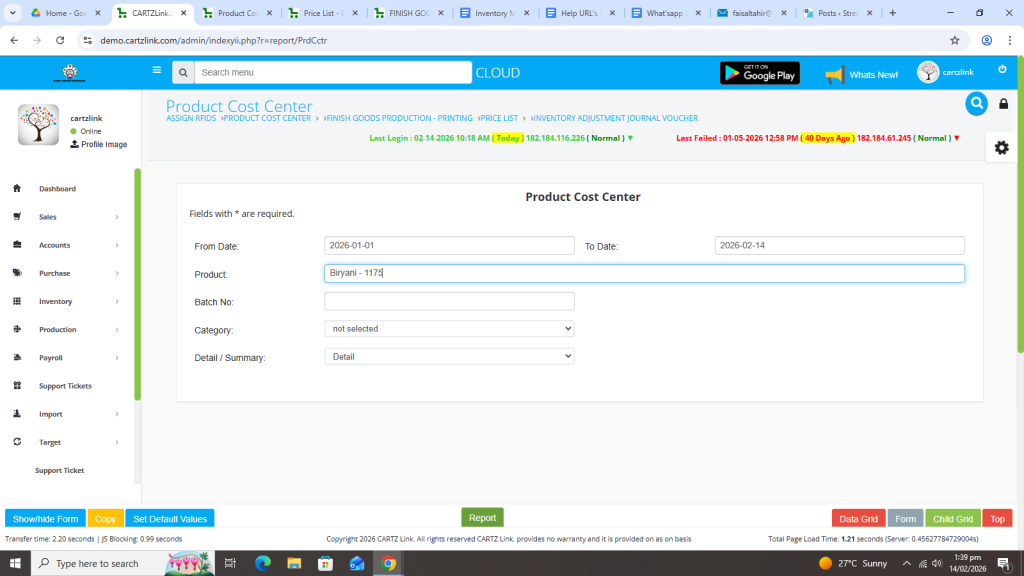This screenshot has width=1024, height=576.
Task: Click the Whats New megaphone icon
Action: (x=834, y=74)
